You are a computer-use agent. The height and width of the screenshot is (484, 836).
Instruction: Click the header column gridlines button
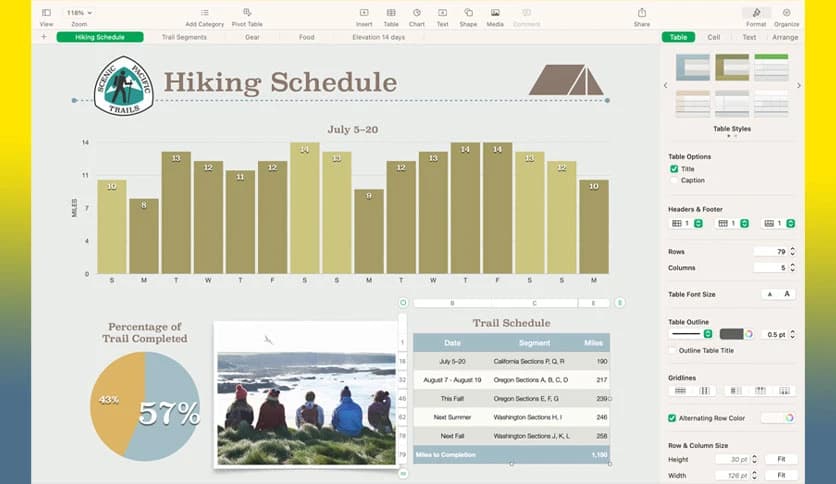(x=735, y=391)
